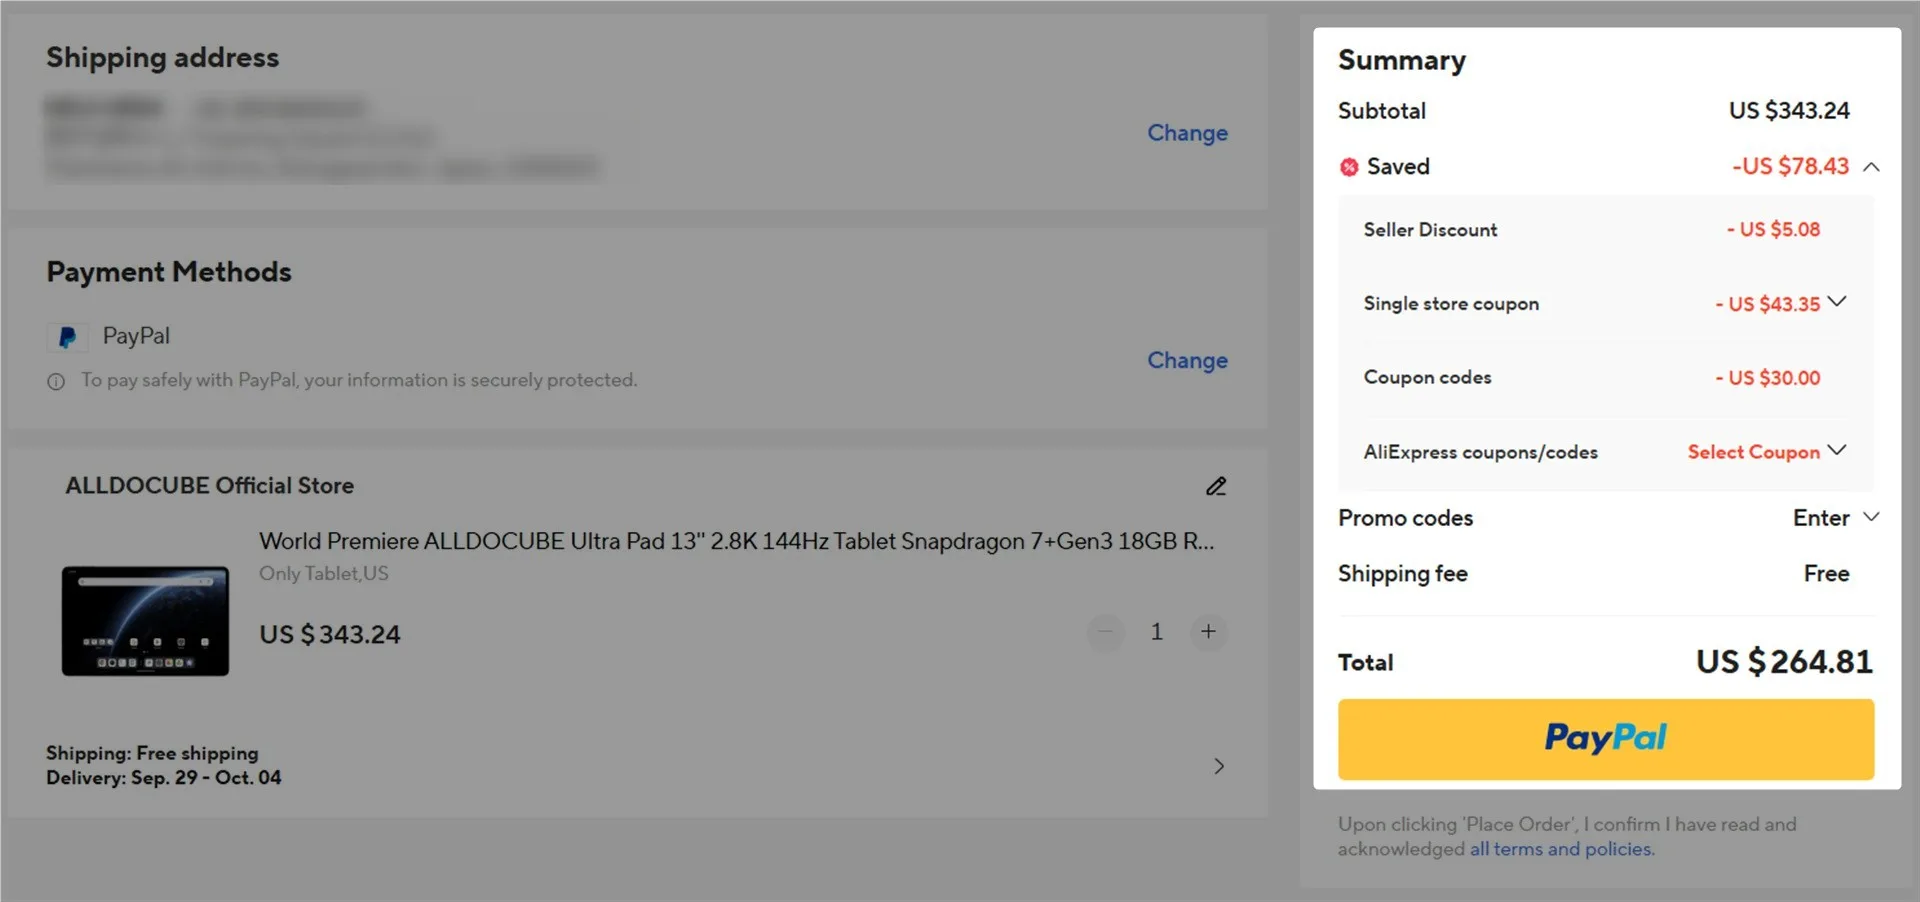Viewport: 1920px width, 902px height.
Task: Click the ALLDOCUBE Official Store name
Action: [209, 486]
